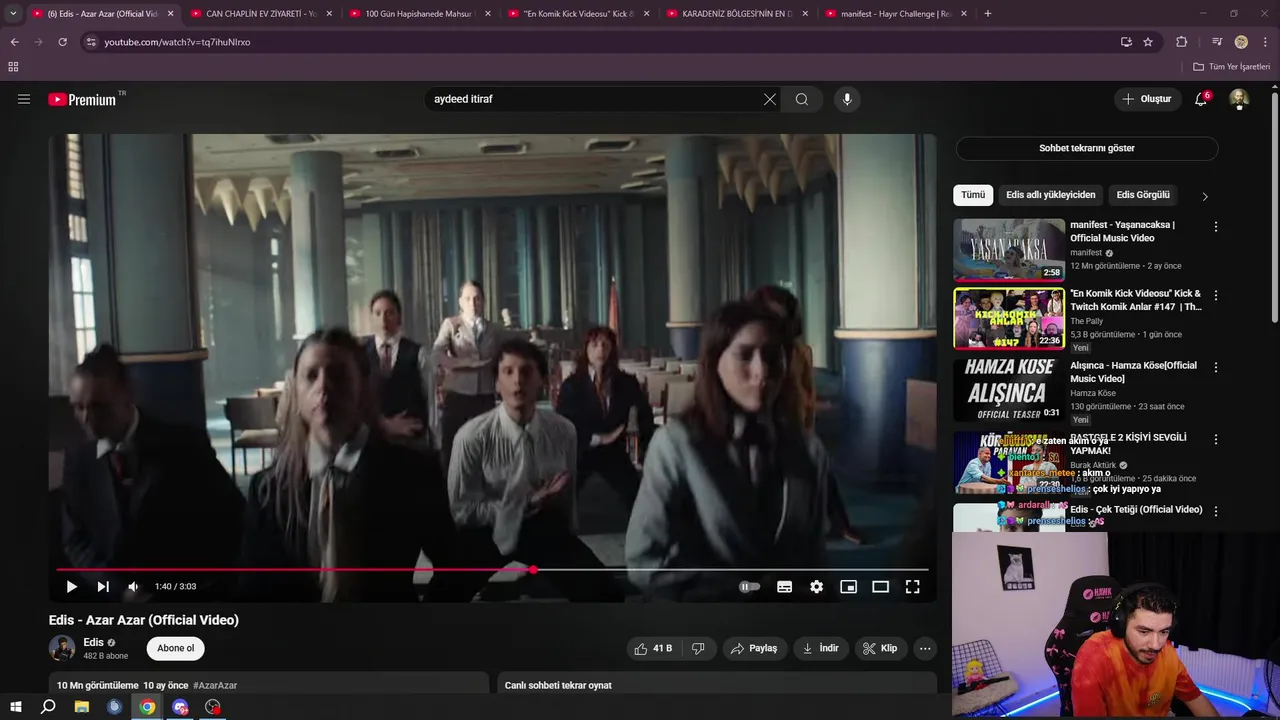Open the player settings gear
The height and width of the screenshot is (720, 1280).
[817, 587]
